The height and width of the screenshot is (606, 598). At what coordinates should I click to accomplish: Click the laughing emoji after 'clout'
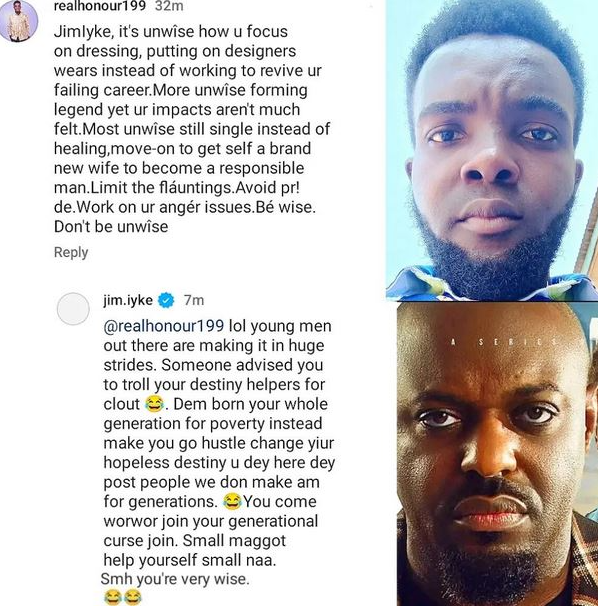tap(154, 404)
